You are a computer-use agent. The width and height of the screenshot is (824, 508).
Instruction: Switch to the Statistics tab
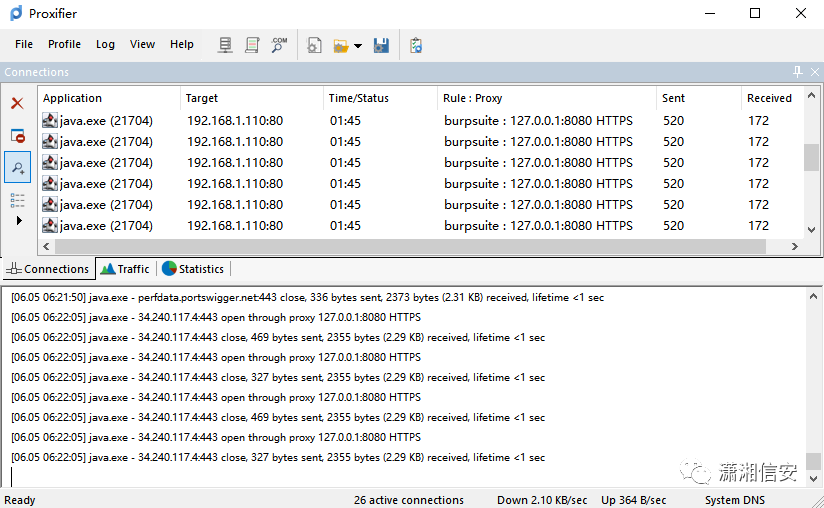193,269
